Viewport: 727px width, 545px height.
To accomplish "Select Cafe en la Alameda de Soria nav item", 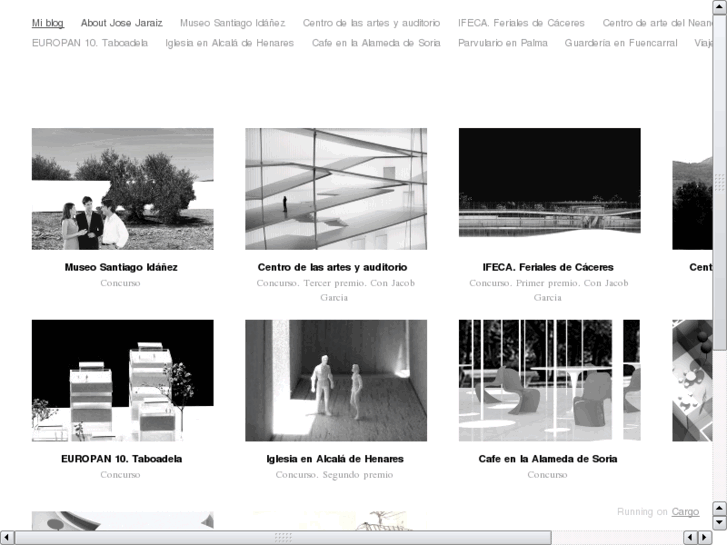I will click(376, 43).
